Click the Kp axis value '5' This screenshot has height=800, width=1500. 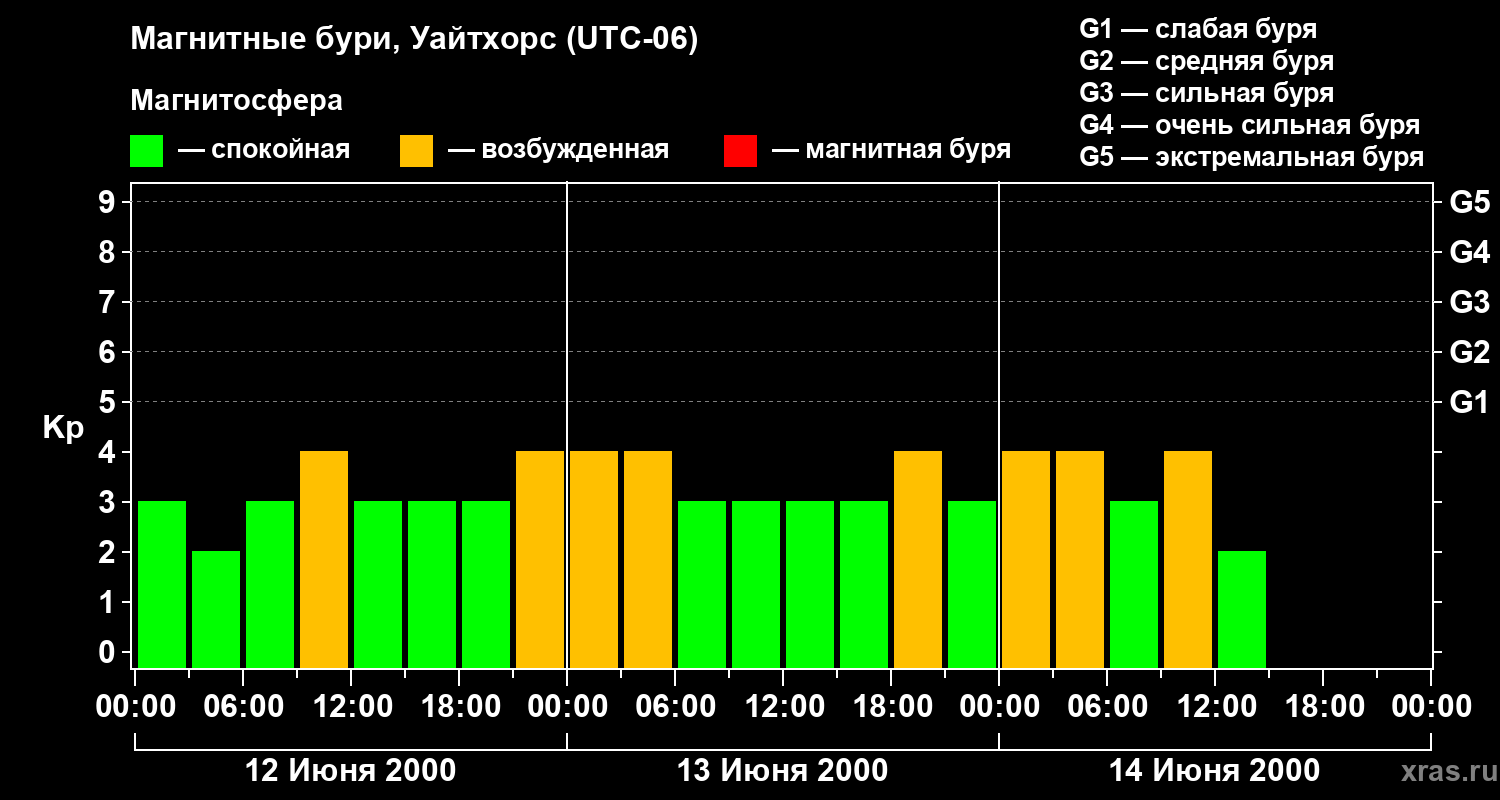pos(109,402)
